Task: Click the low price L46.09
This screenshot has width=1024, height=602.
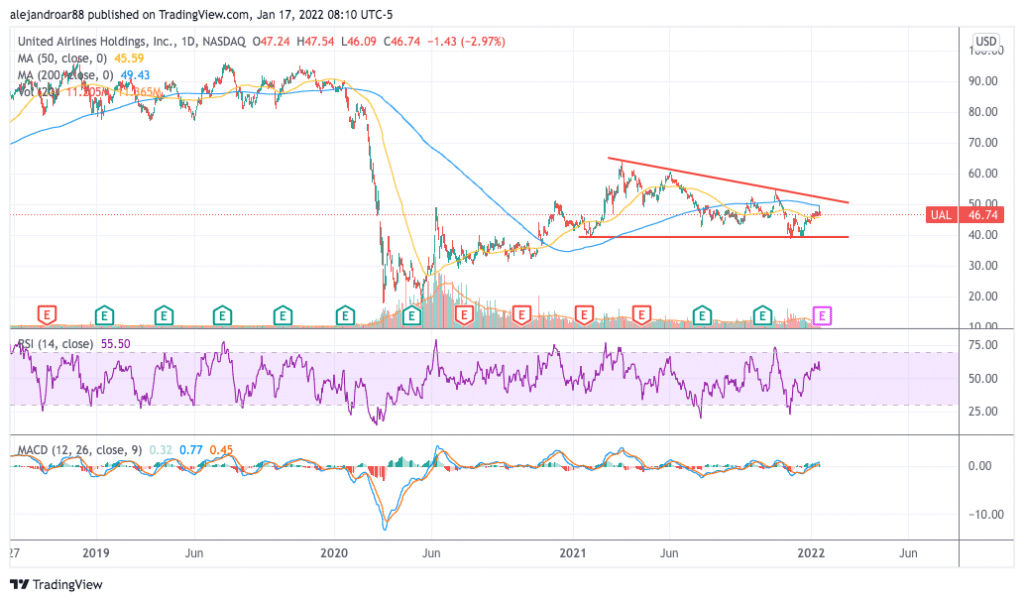Action: 359,41
